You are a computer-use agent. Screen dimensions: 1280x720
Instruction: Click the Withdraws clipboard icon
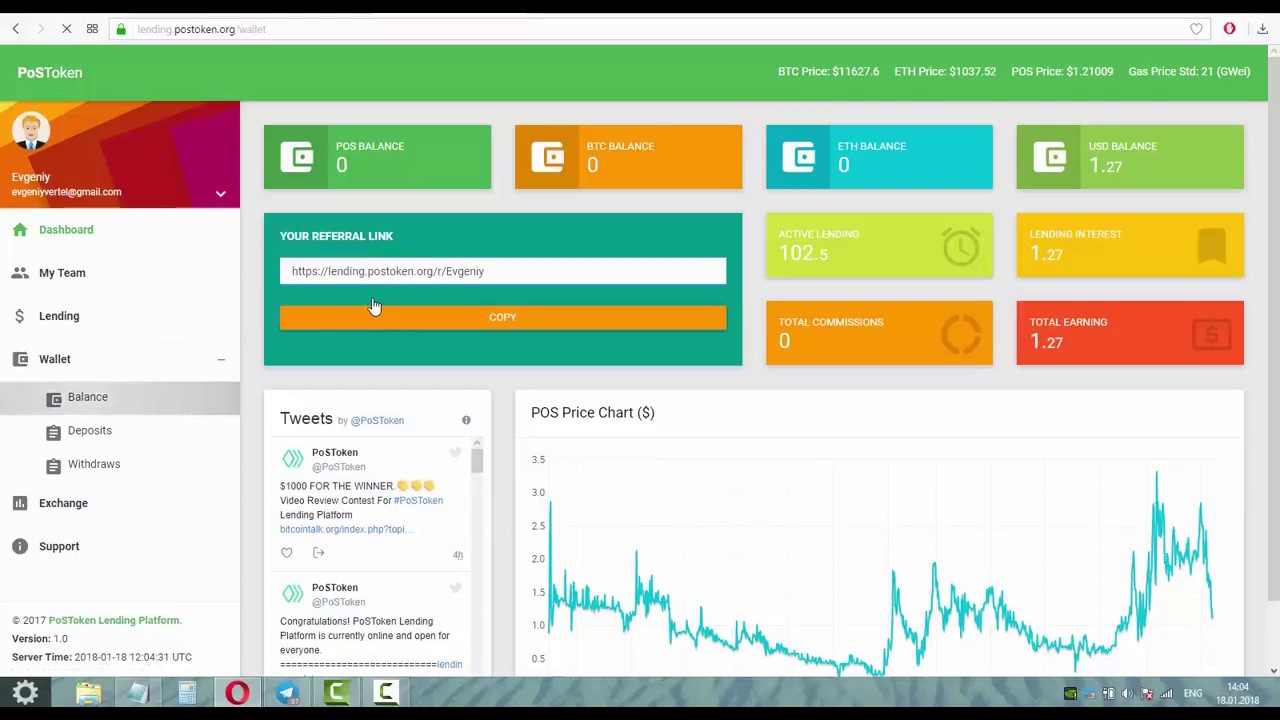pyautogui.click(x=53, y=465)
